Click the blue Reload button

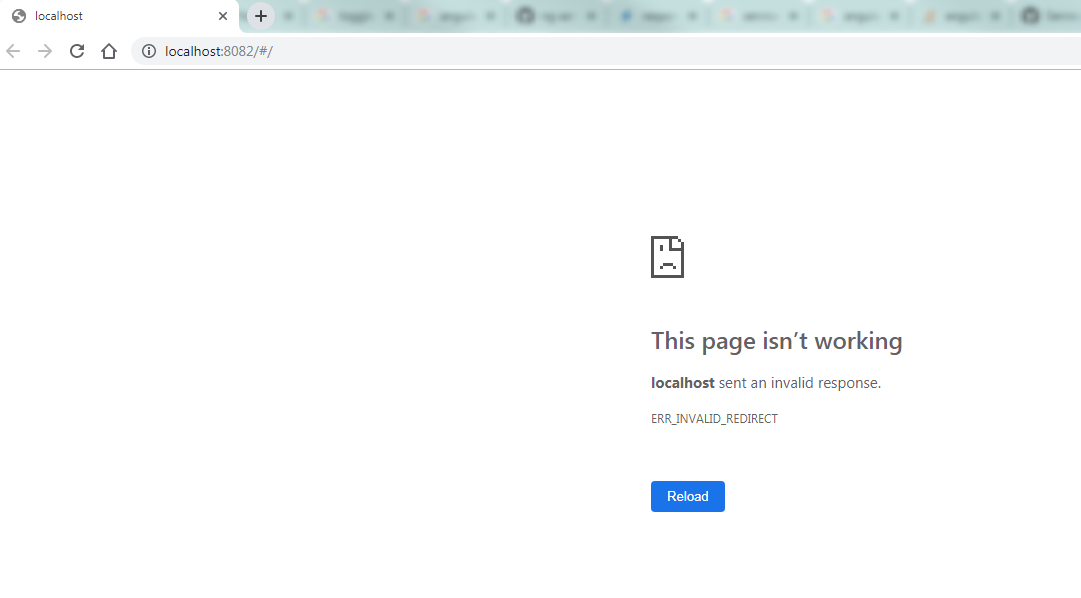pos(687,497)
